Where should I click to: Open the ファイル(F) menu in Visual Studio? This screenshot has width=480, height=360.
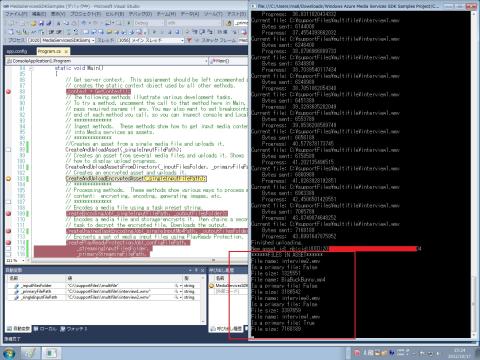click(x=16, y=14)
